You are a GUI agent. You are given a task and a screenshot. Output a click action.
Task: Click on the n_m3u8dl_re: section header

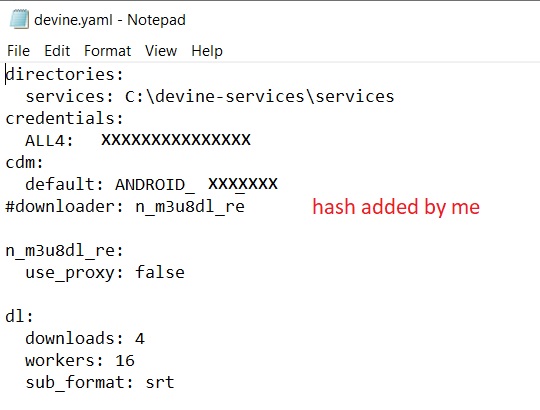[64, 251]
